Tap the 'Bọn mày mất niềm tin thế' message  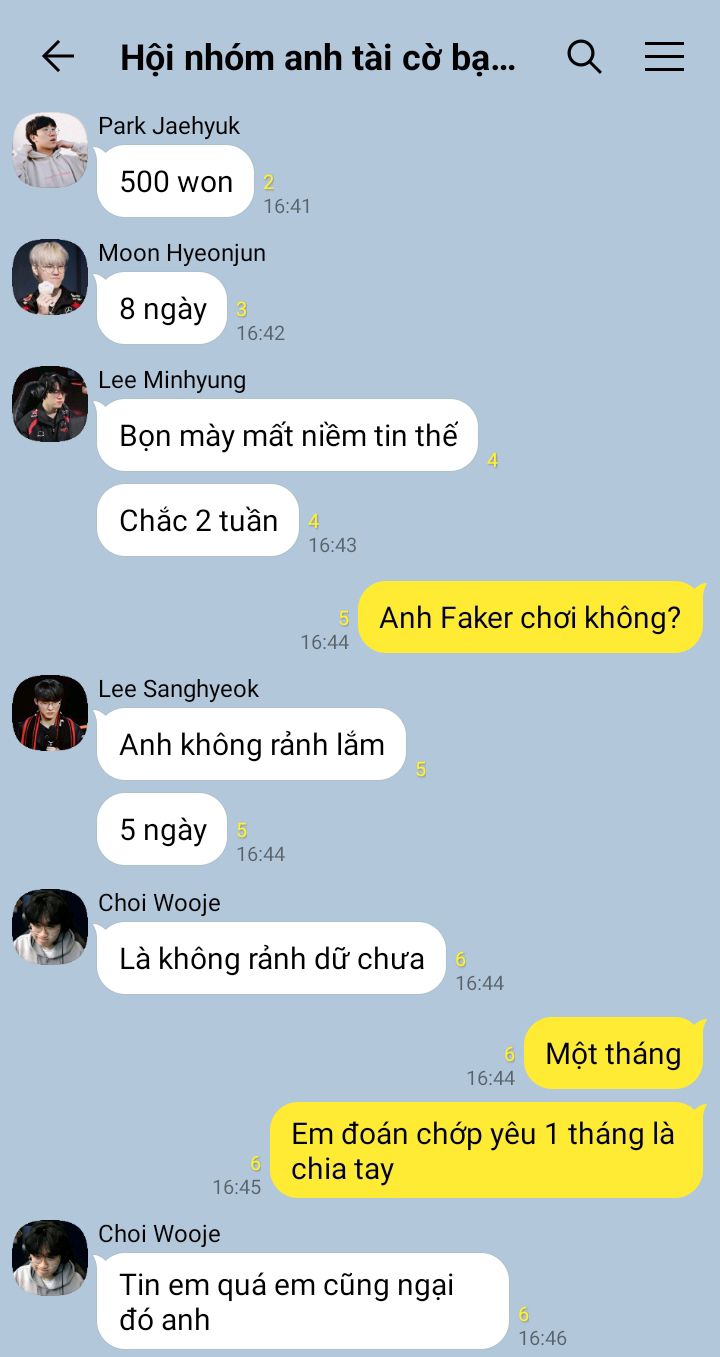(x=288, y=435)
